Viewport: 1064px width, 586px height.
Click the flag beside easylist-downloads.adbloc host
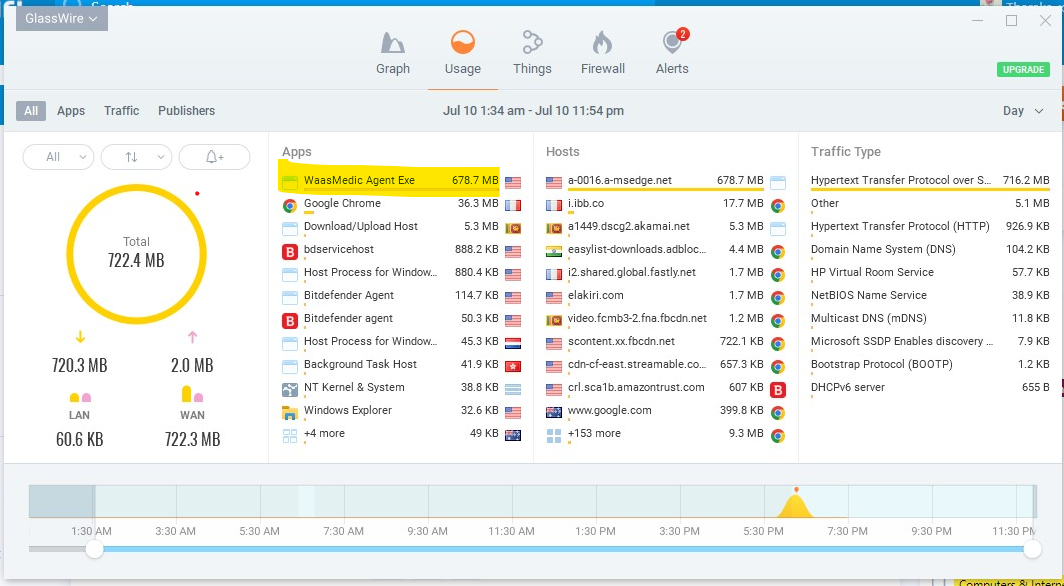(x=554, y=251)
